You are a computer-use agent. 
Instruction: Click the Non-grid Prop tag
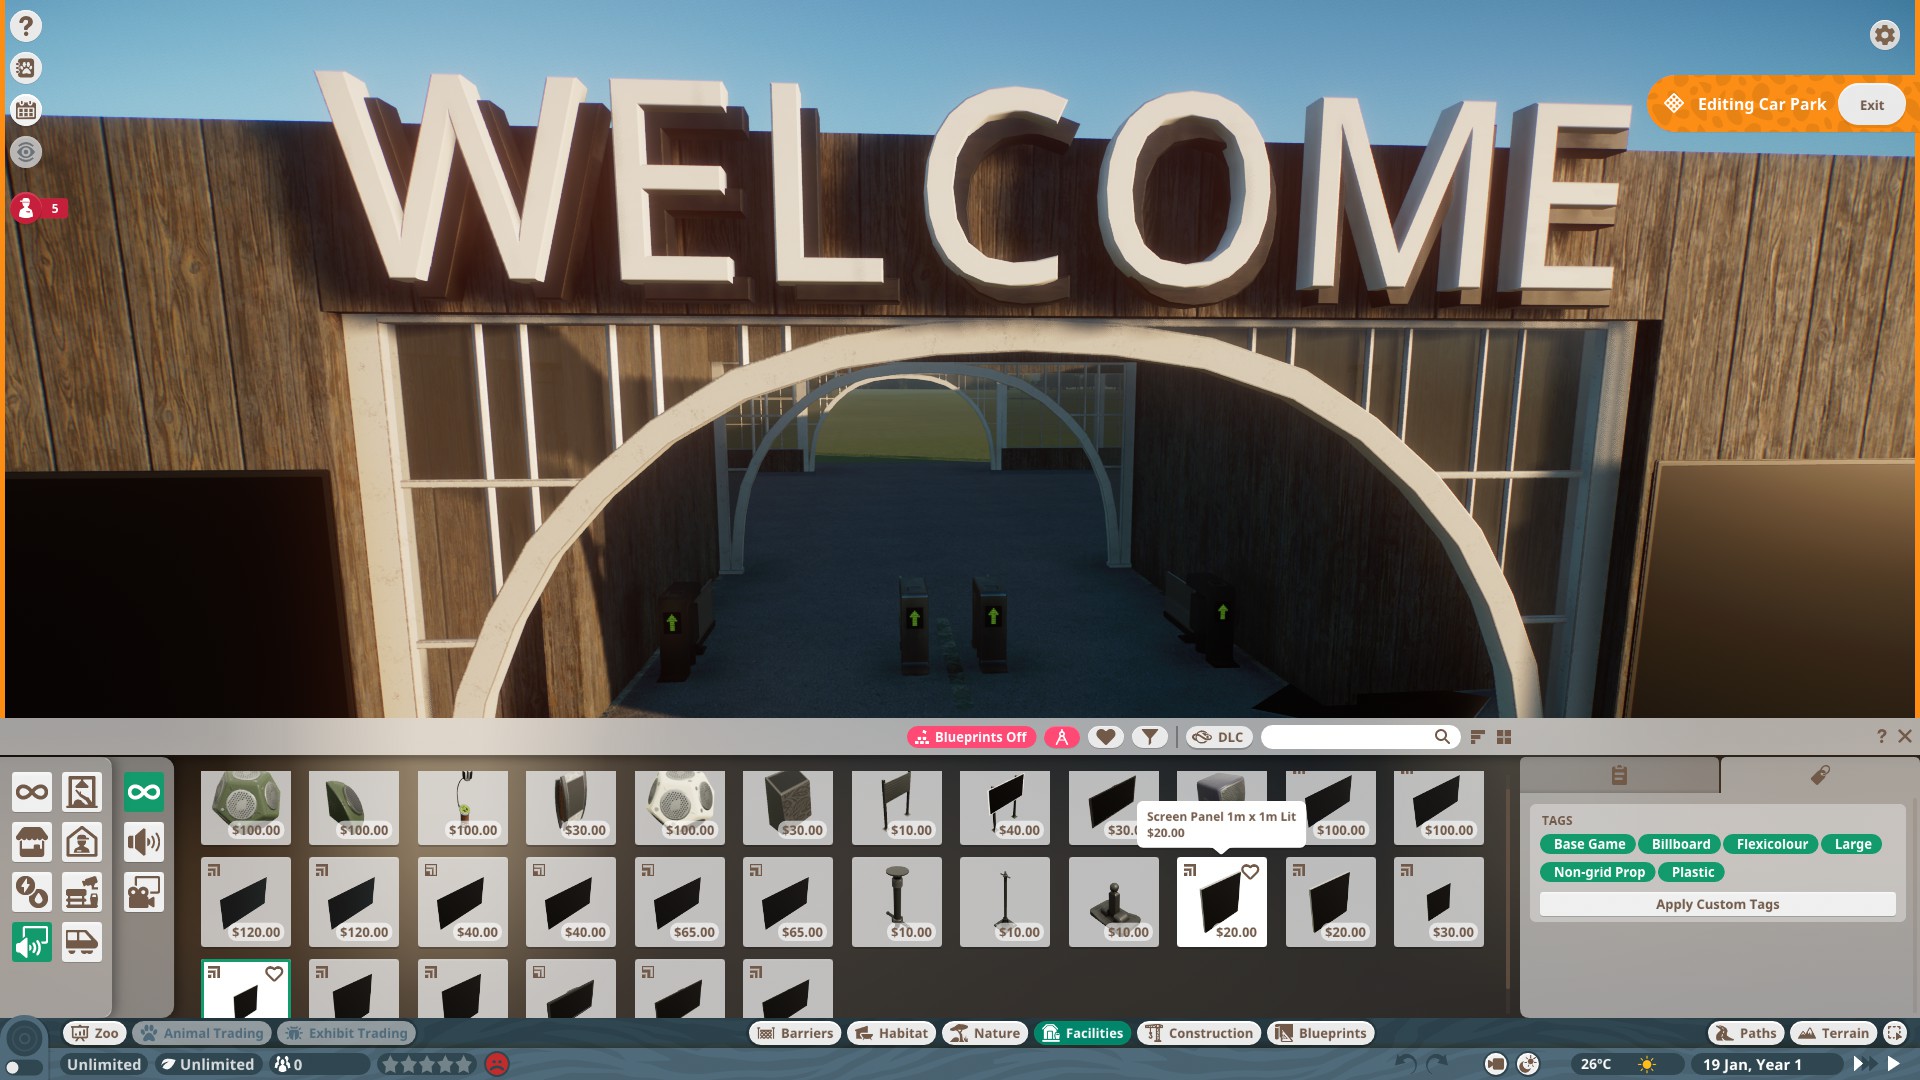tap(1598, 872)
